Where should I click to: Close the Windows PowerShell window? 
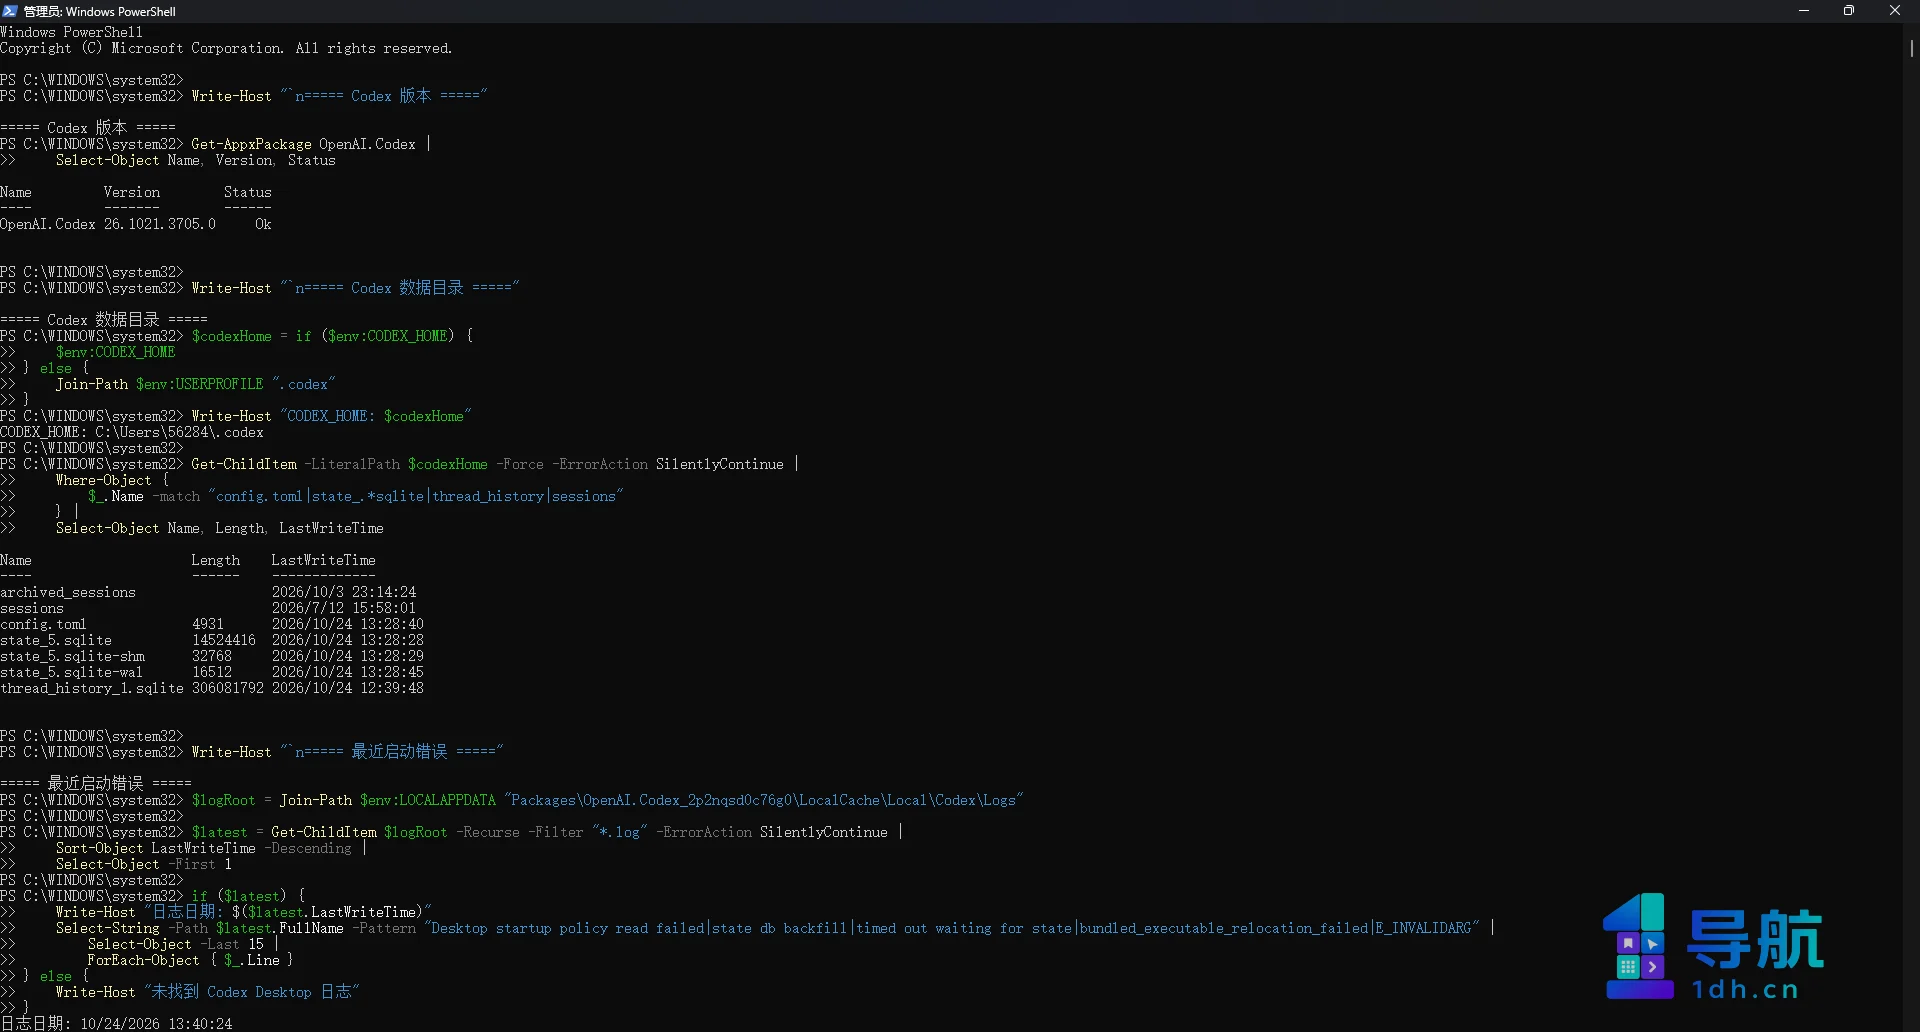click(1895, 11)
